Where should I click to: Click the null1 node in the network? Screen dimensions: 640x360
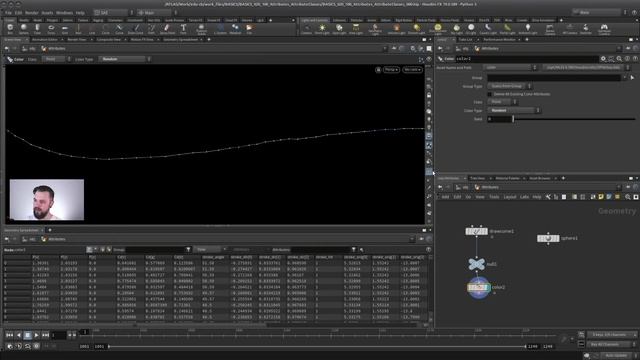point(476,264)
